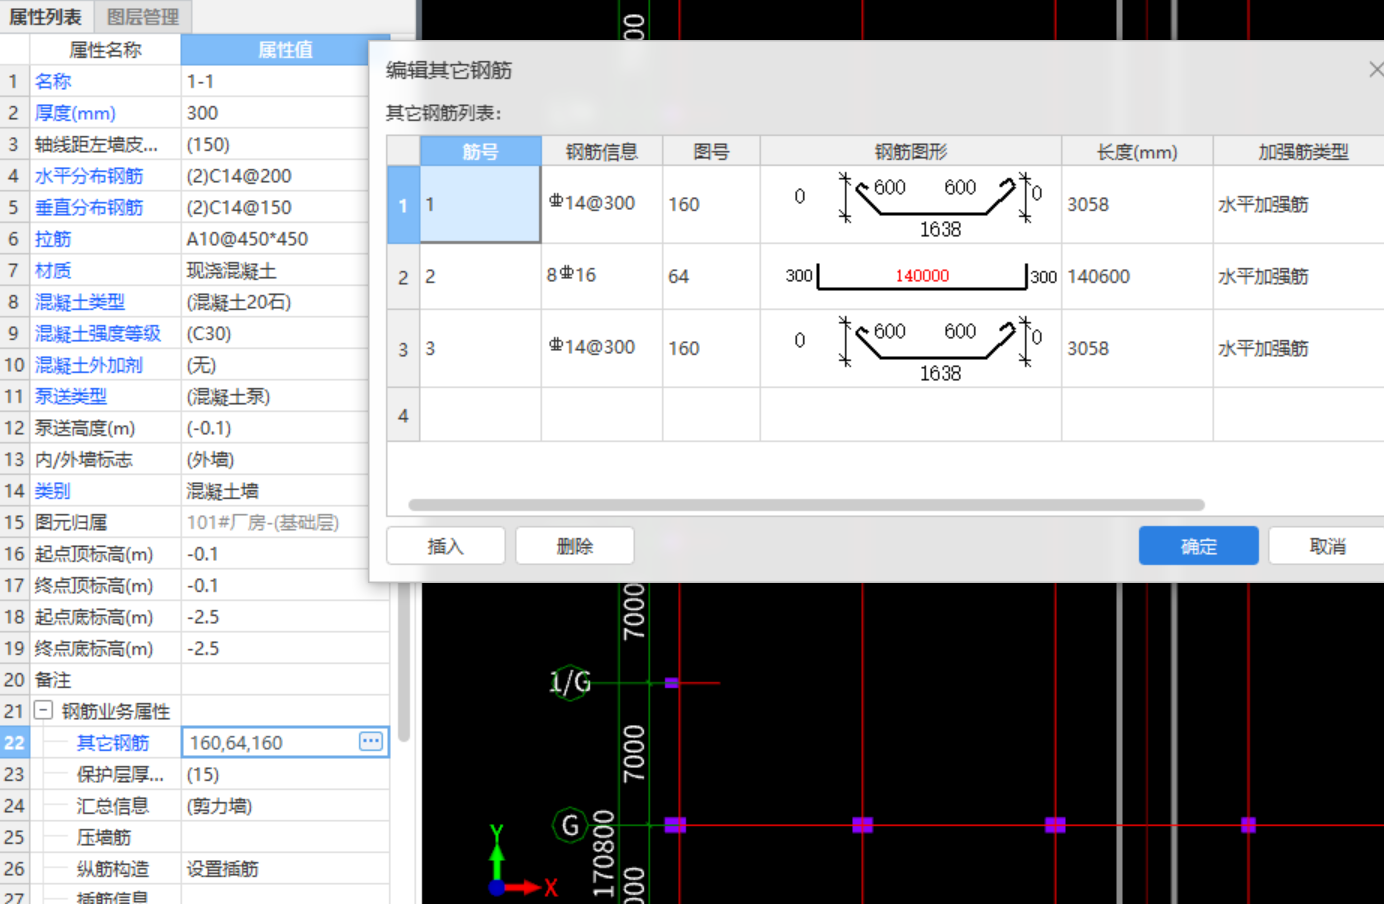
Task: Click the property panel vertical scrollbar
Action: 404,660
